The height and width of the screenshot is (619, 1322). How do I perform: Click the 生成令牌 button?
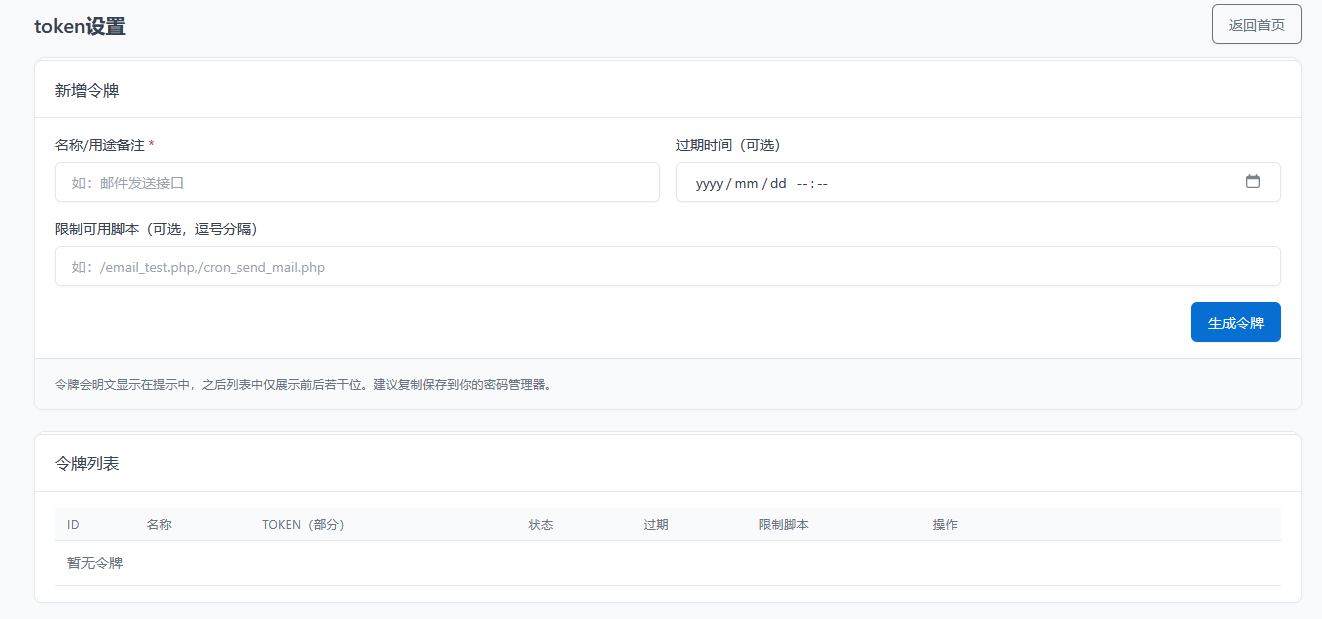[x=1235, y=322]
